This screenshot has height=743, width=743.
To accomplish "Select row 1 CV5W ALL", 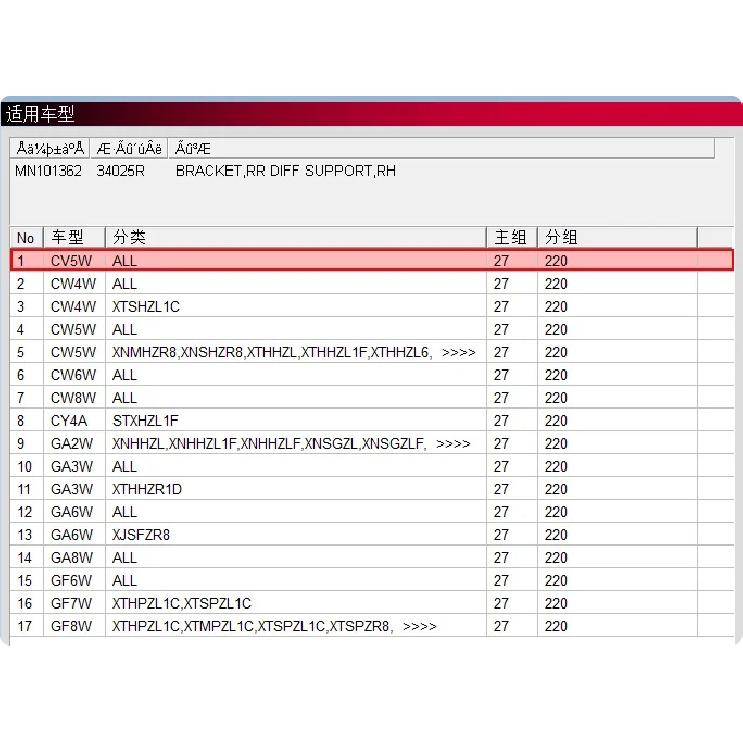I will click(x=372, y=261).
